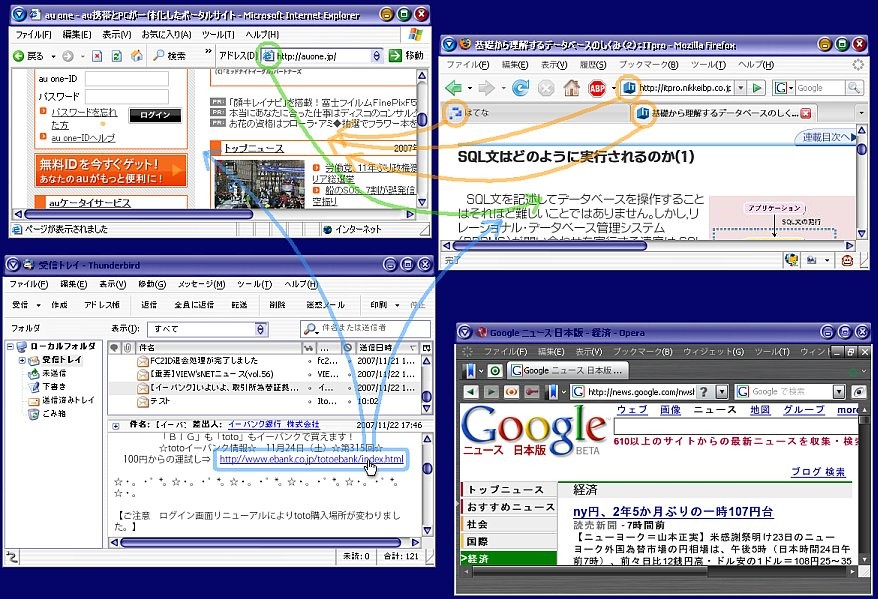Click the Back button in Internet Explorer
Image resolution: width=878 pixels, height=599 pixels.
(28, 56)
